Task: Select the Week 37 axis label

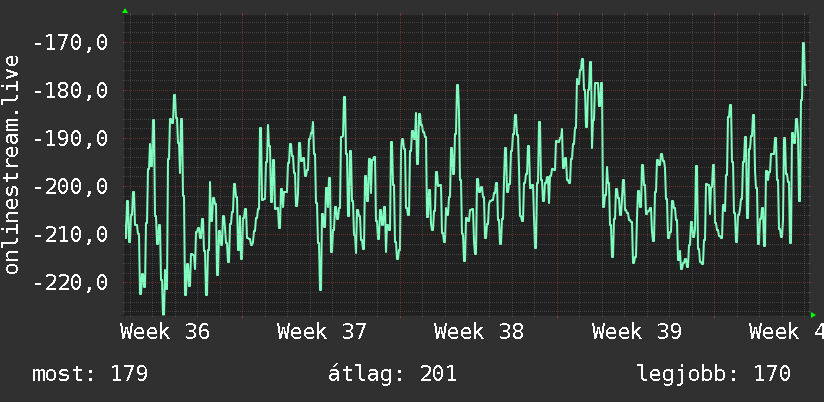Action: tap(322, 332)
